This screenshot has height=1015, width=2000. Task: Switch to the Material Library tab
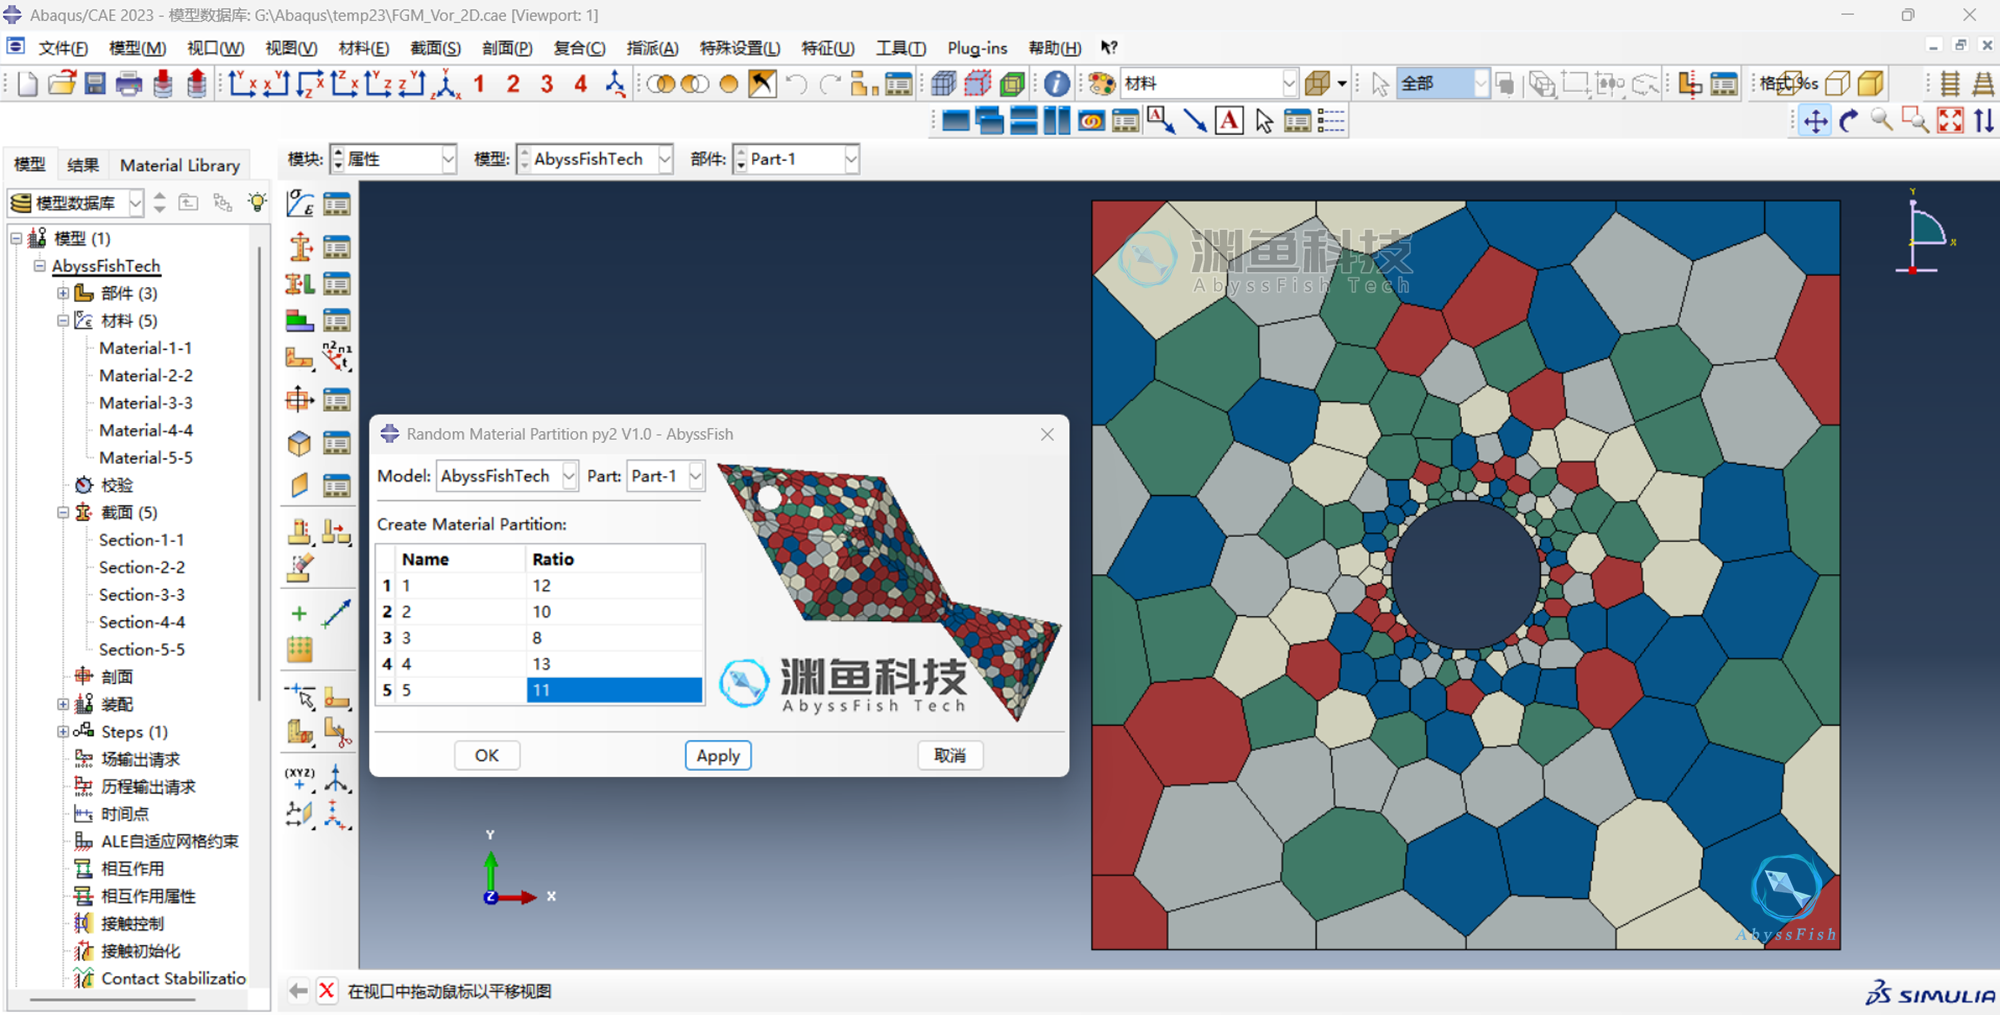click(180, 165)
